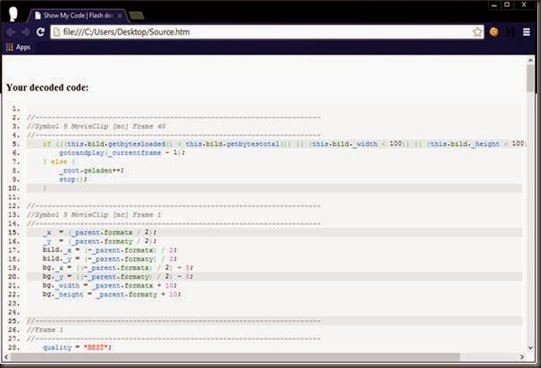This screenshot has height=368, width=541.
Task: Click the vertical scrollbar thumb
Action: [530, 79]
